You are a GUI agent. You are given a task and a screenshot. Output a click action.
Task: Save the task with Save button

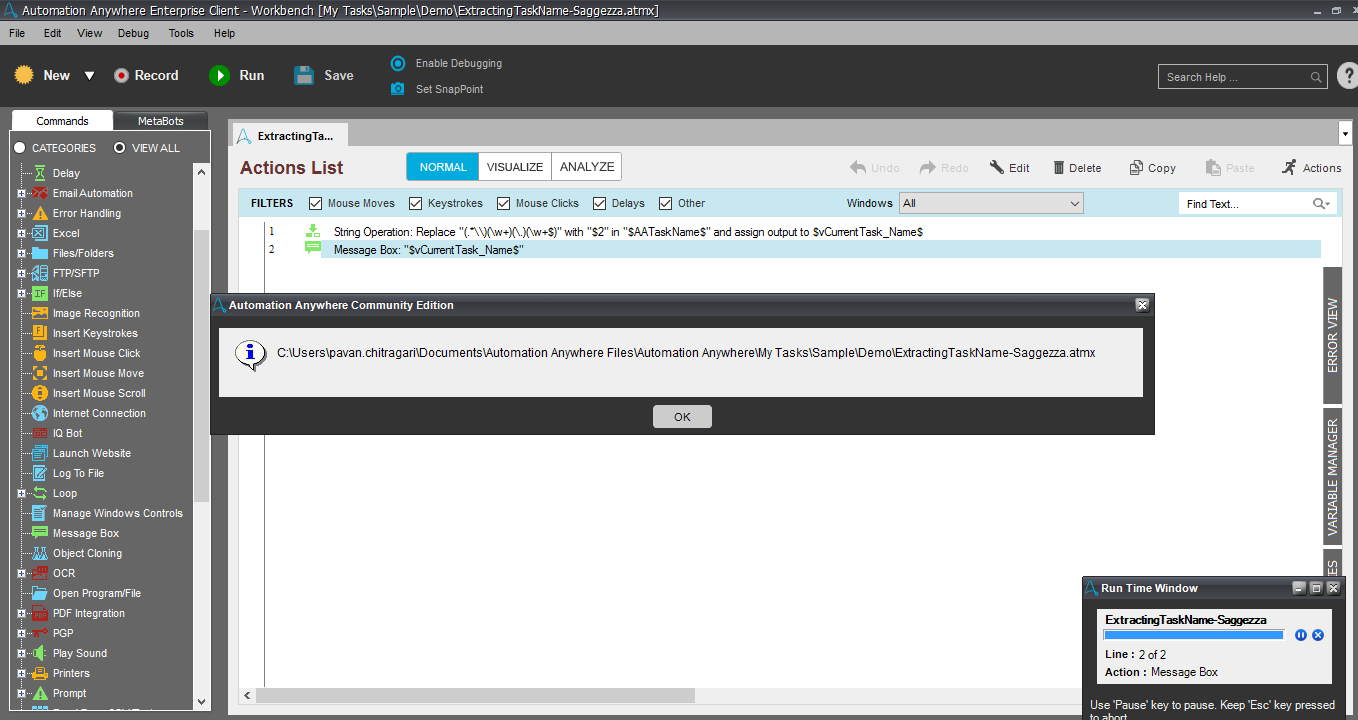coord(324,75)
